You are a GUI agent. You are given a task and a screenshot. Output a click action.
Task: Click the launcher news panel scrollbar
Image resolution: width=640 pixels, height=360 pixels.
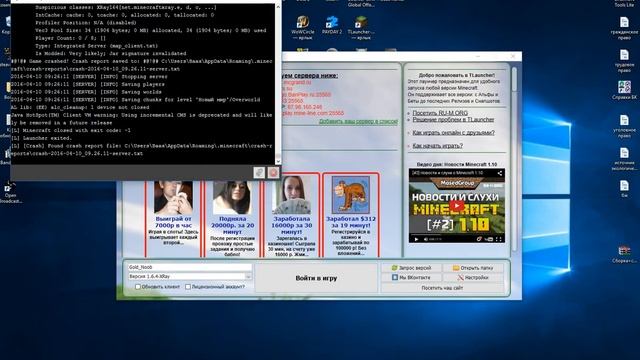pyautogui.click(x=514, y=159)
